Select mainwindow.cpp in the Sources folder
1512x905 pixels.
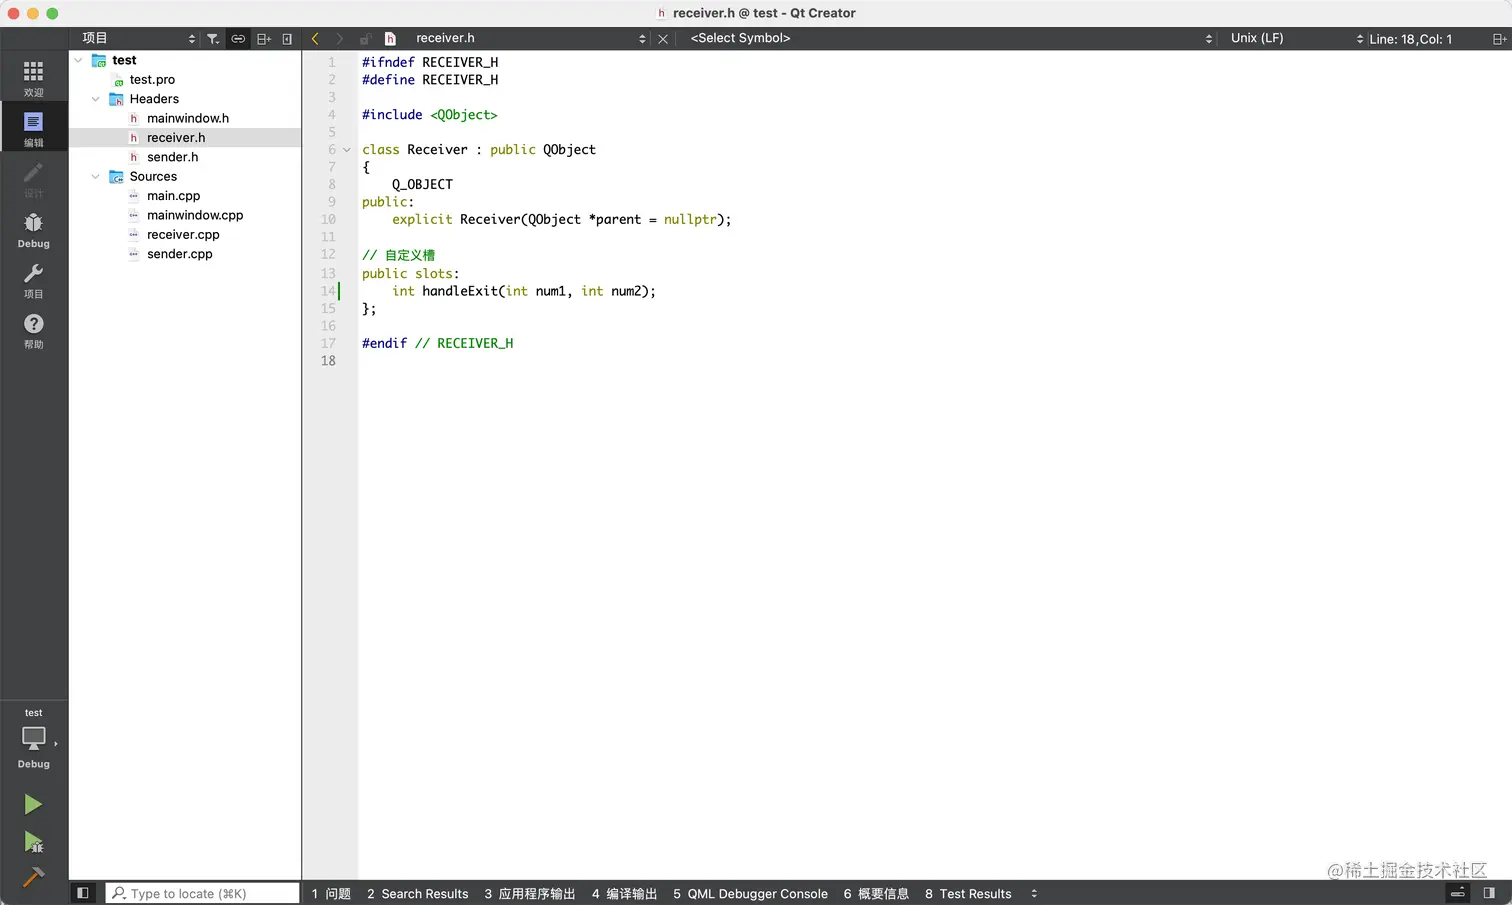click(195, 215)
